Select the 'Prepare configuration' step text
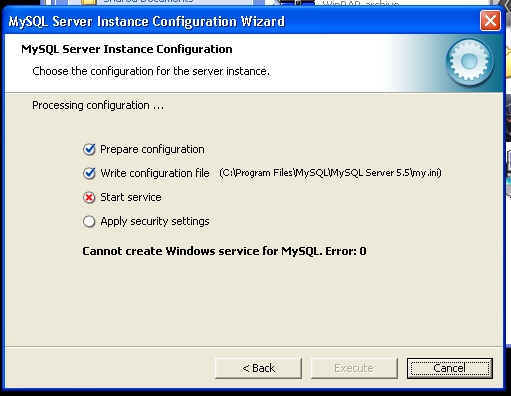The height and width of the screenshot is (396, 511). point(152,149)
